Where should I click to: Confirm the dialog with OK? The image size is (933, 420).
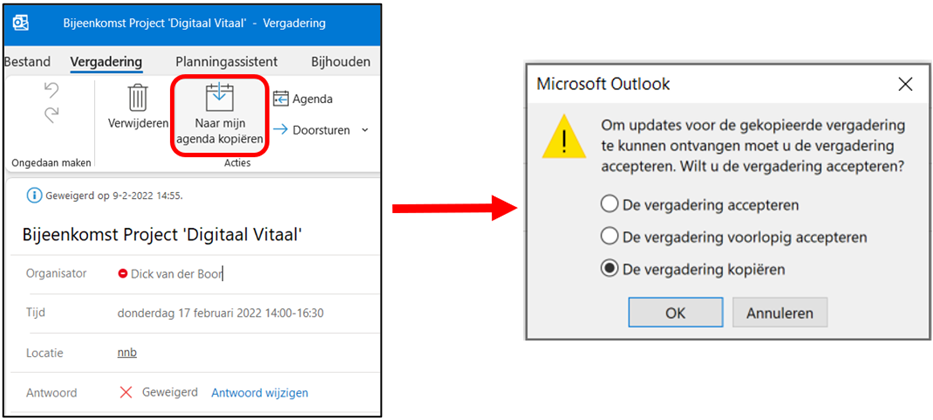[x=675, y=312]
